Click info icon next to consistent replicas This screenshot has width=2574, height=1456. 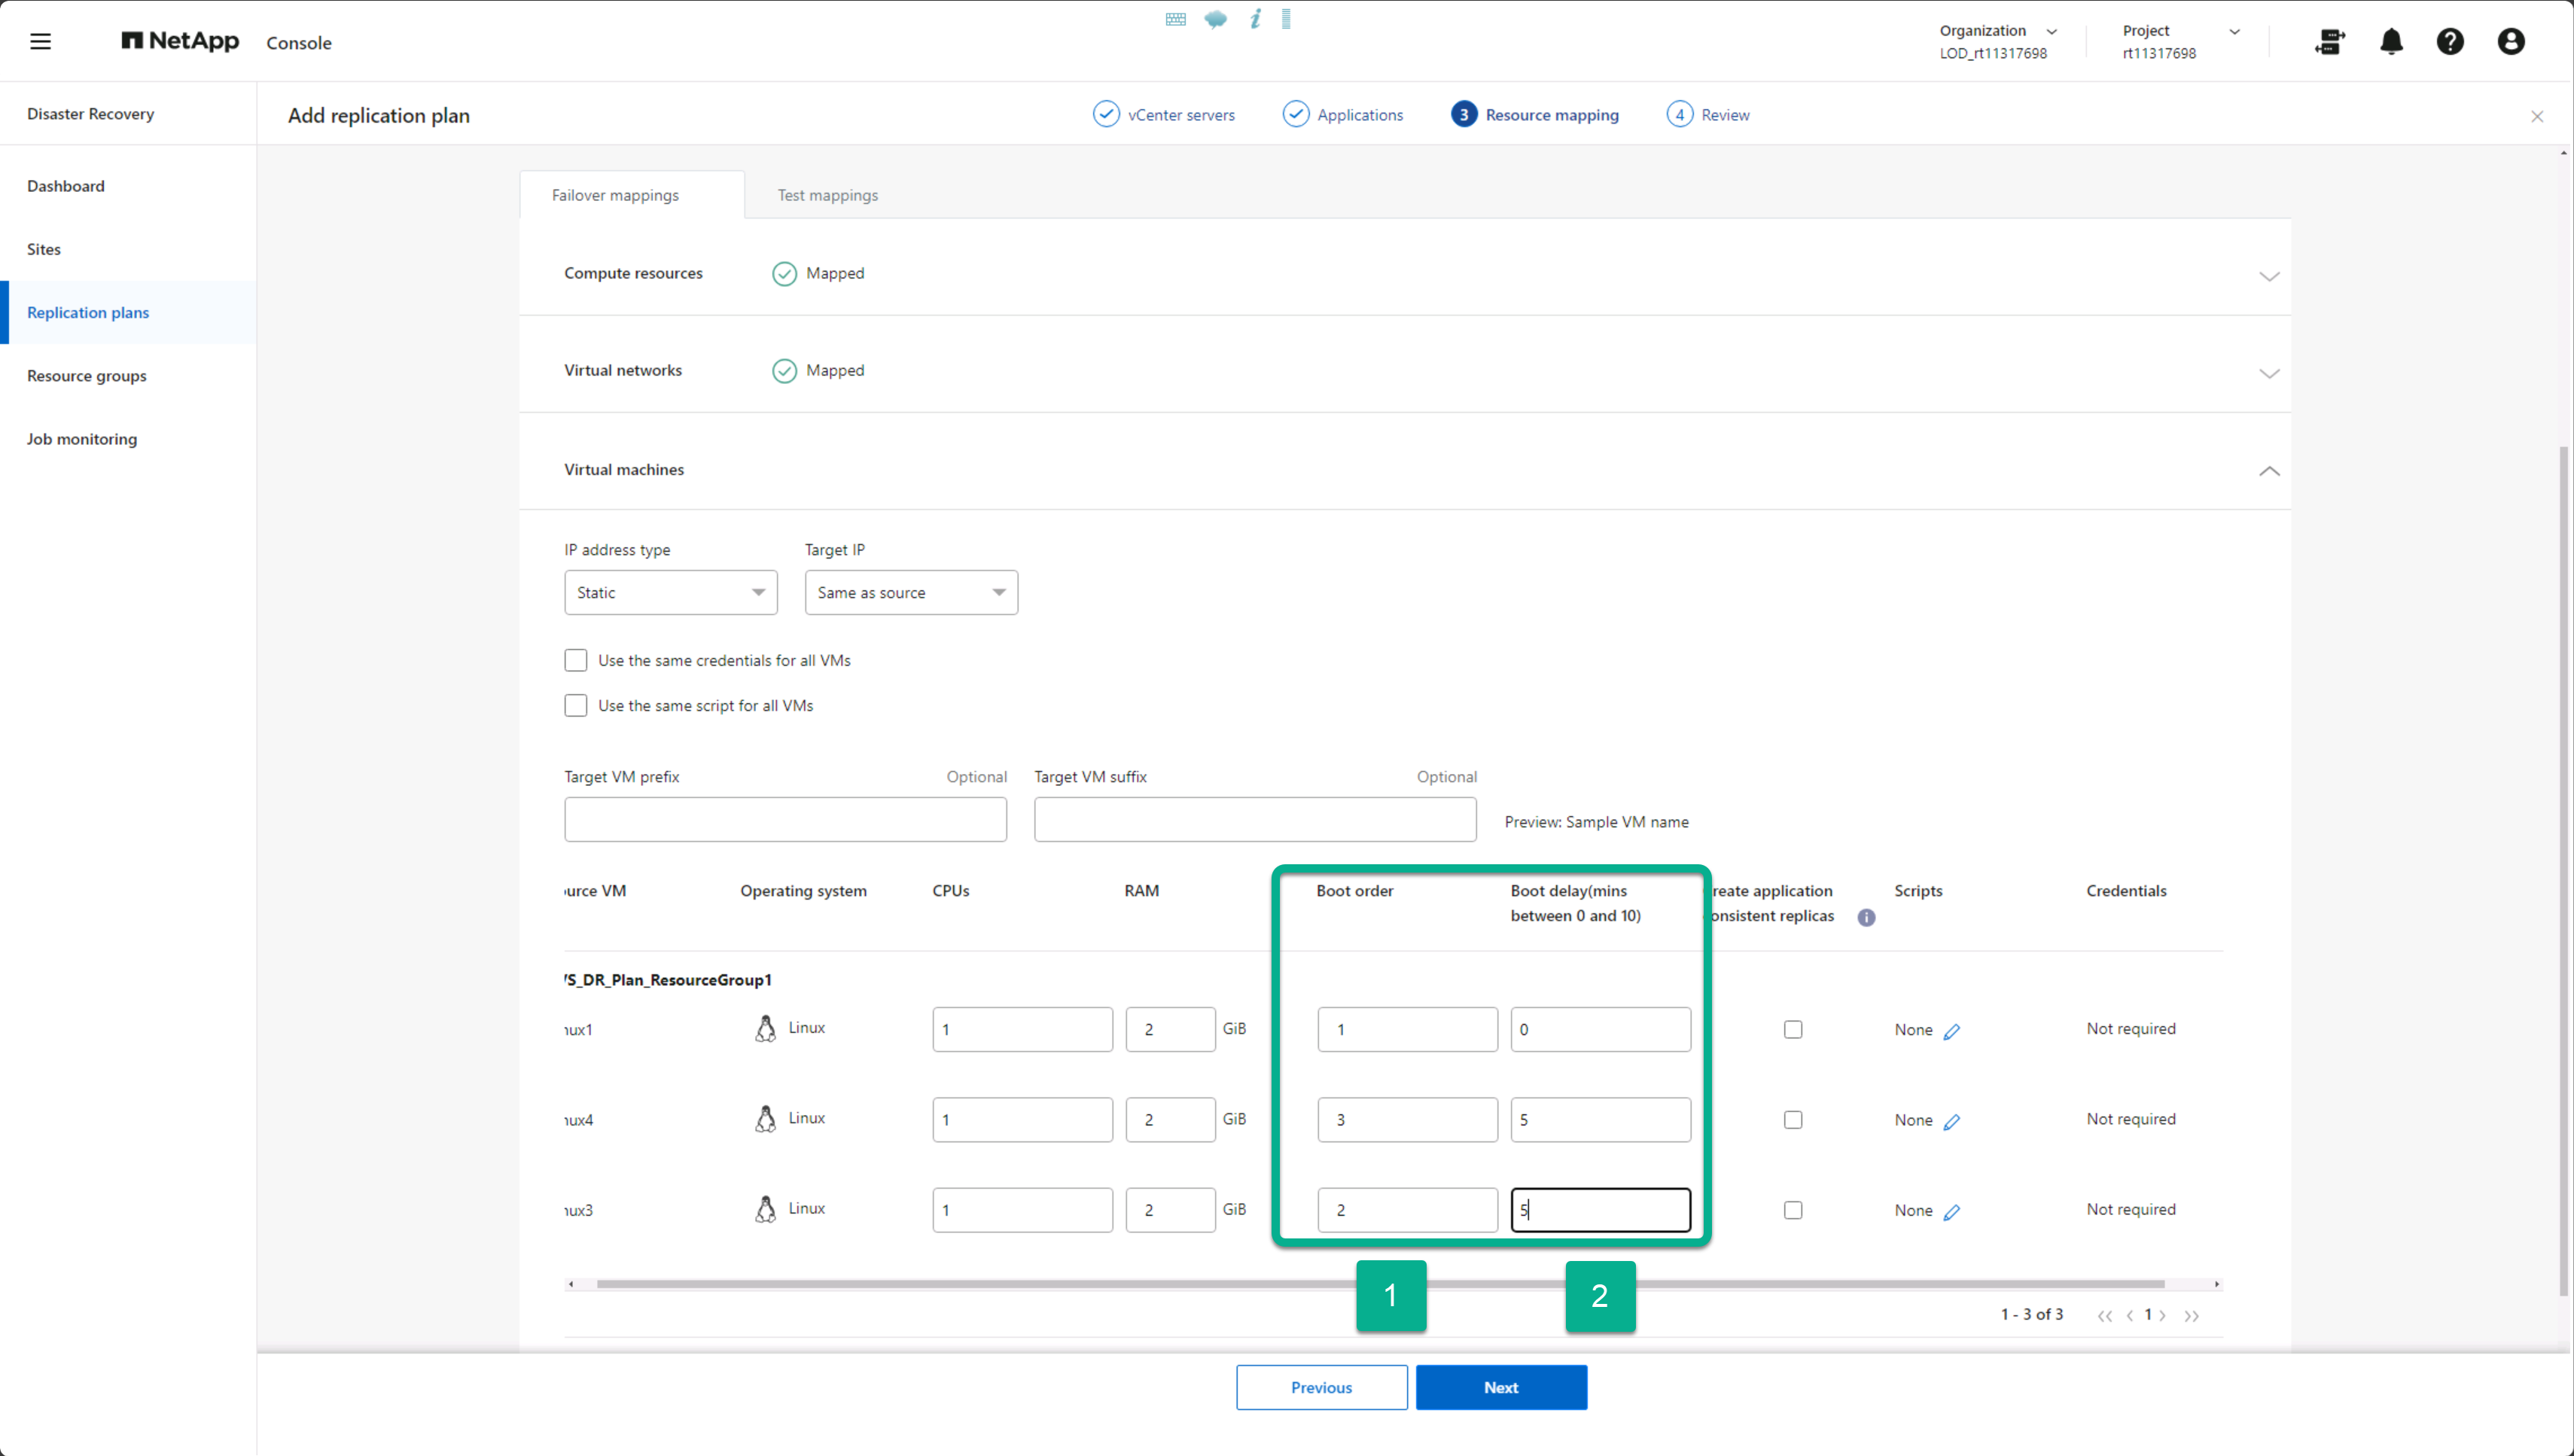click(x=1866, y=917)
